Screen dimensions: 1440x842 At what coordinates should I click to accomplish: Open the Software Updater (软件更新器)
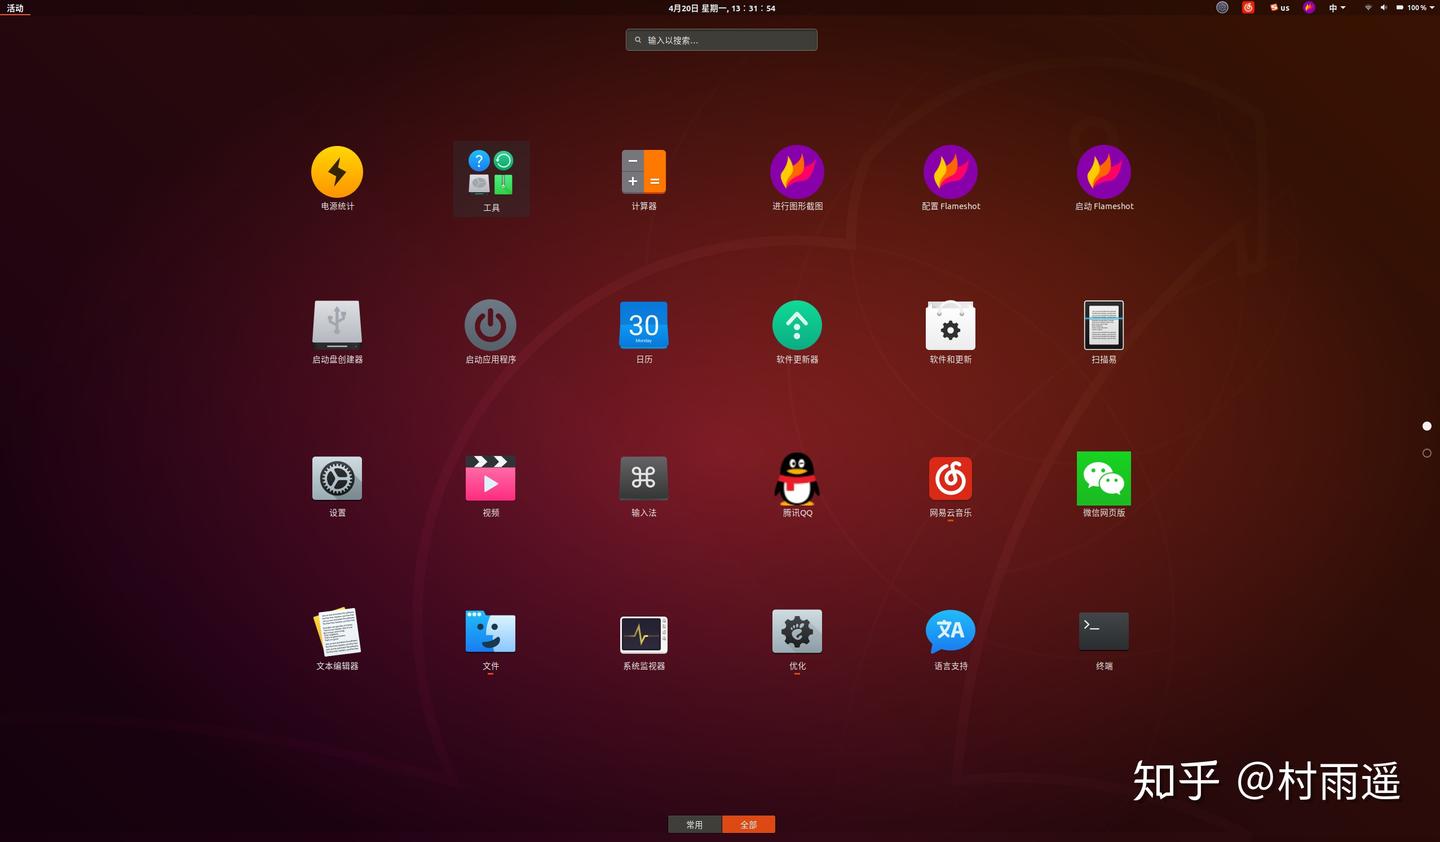[797, 326]
